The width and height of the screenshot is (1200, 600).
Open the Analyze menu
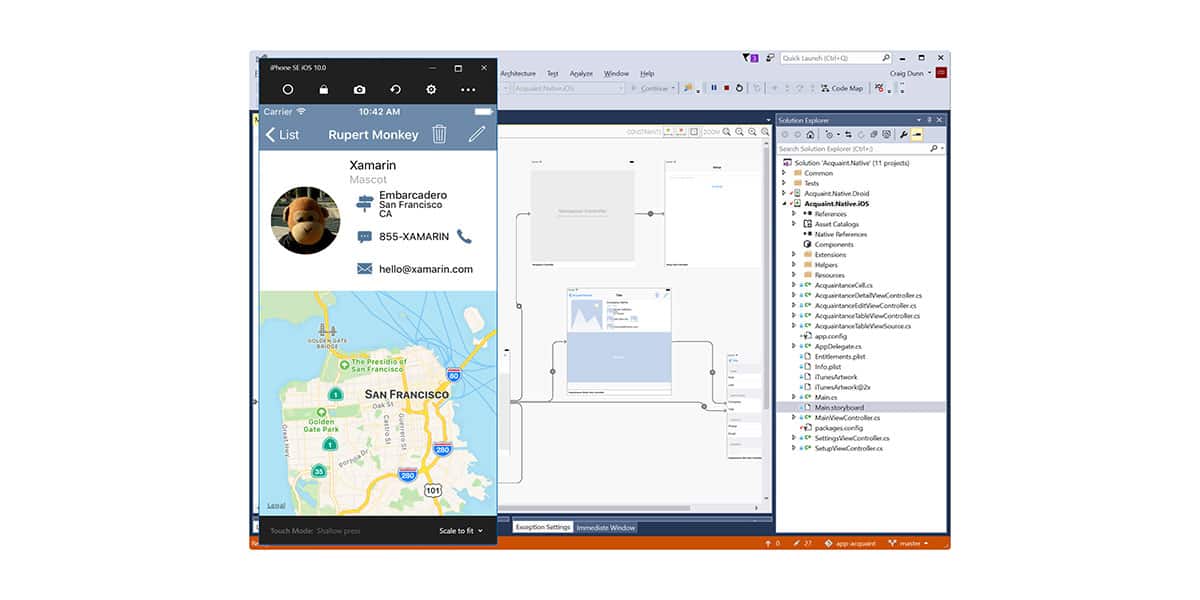tap(581, 73)
